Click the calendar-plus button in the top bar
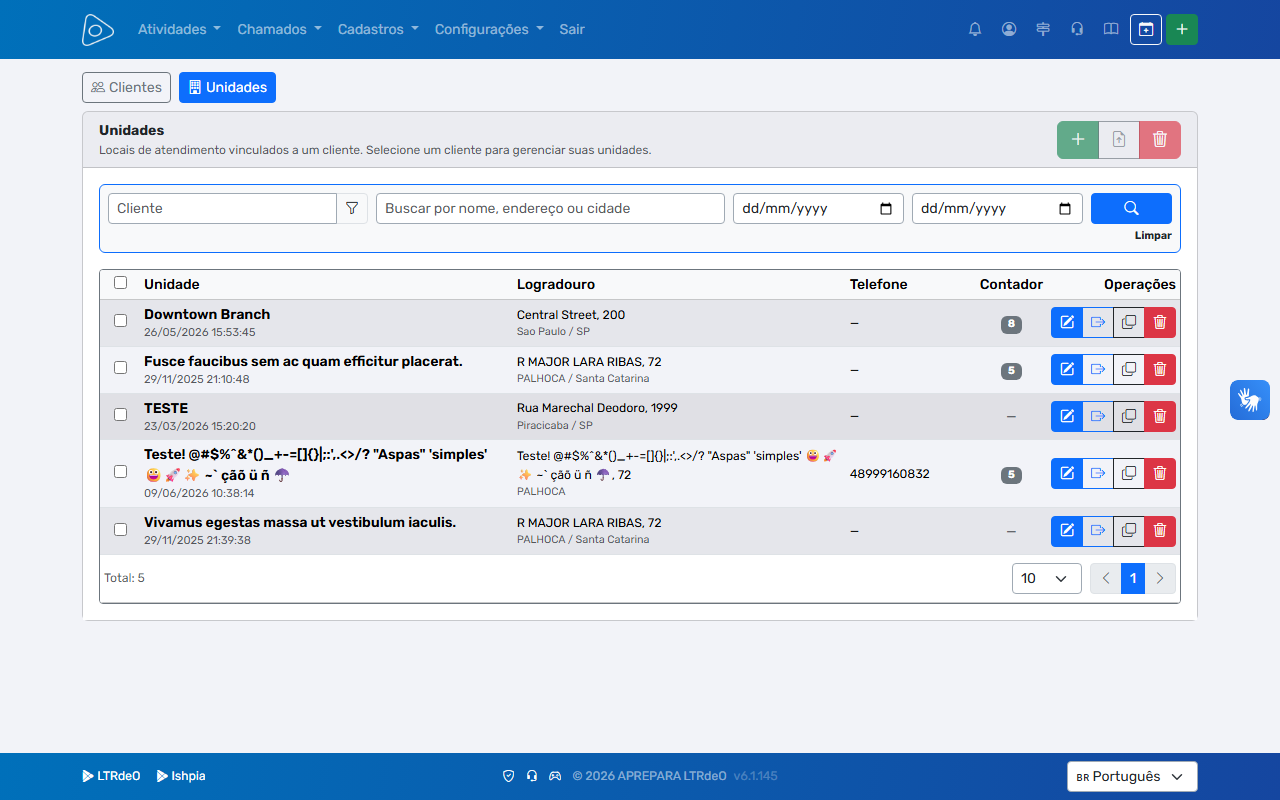 (x=1146, y=29)
